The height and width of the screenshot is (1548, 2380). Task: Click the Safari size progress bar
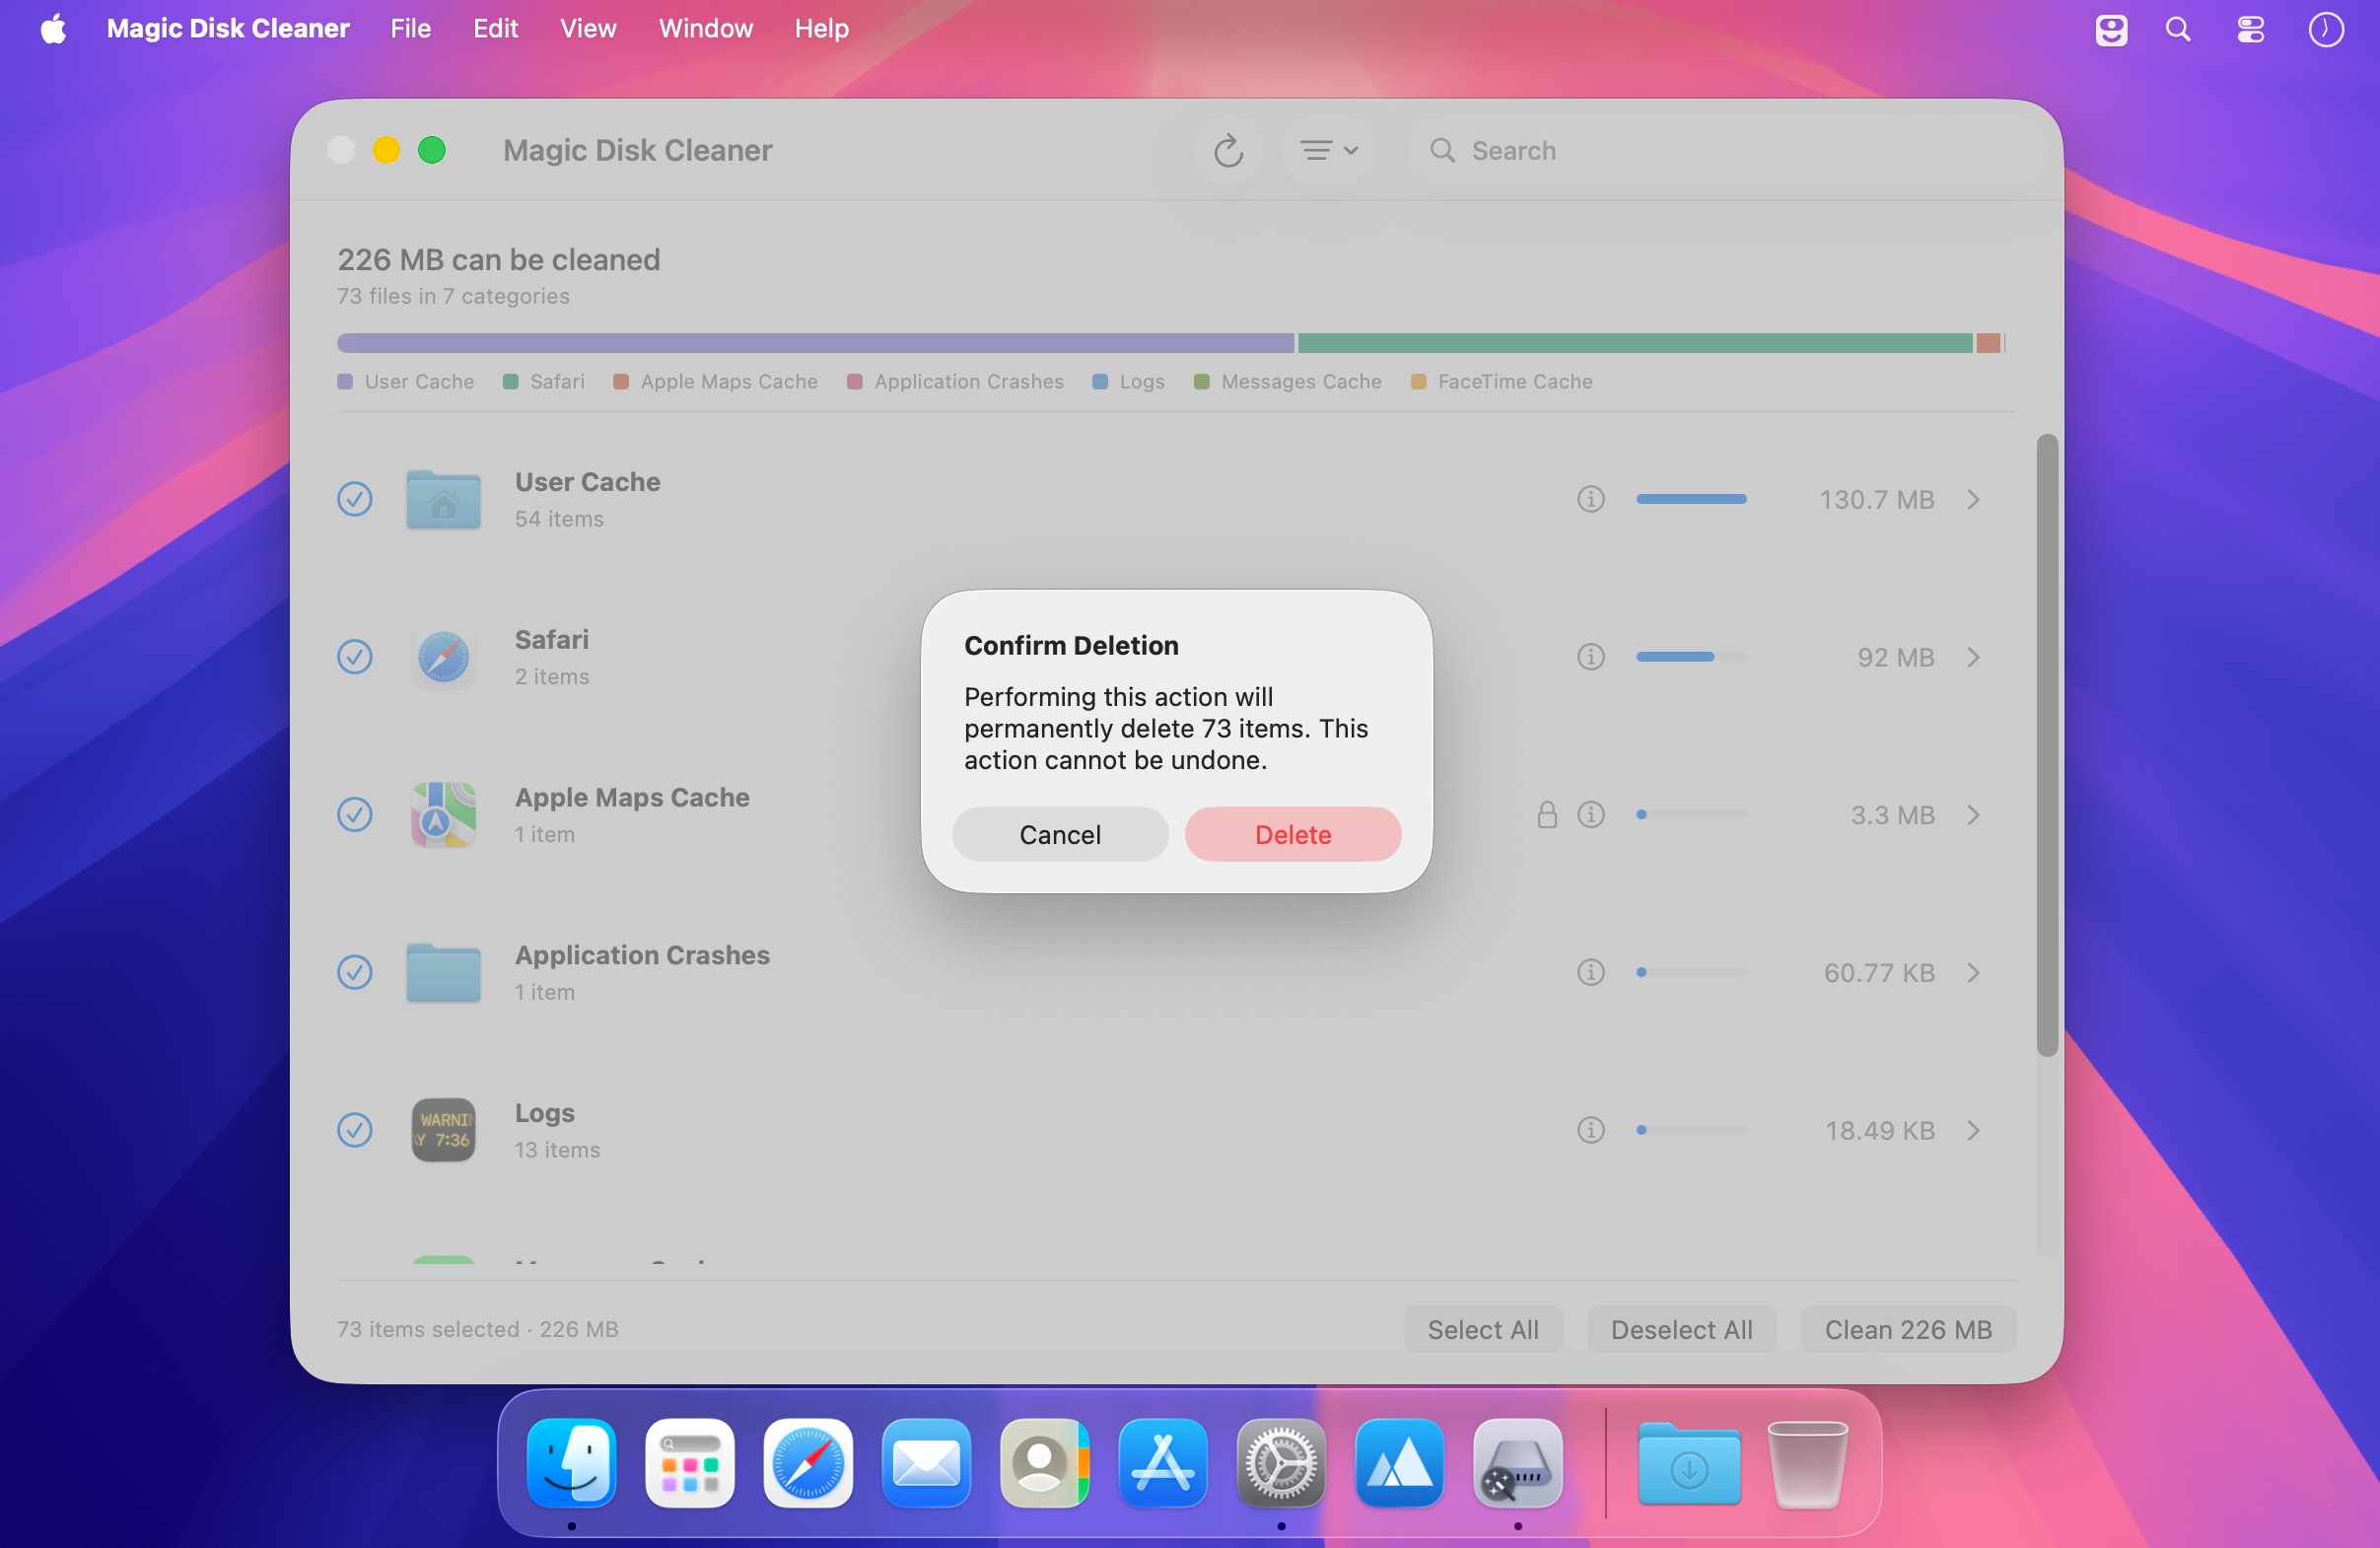[x=1691, y=657]
